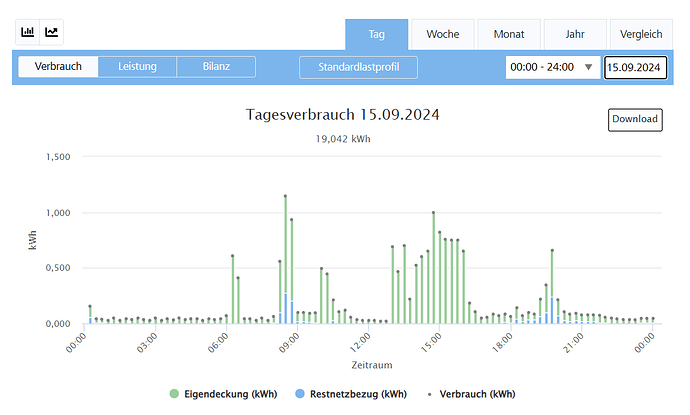The height and width of the screenshot is (415, 690).
Task: Click the green Eigendeckung legend circle
Action: pos(174,394)
